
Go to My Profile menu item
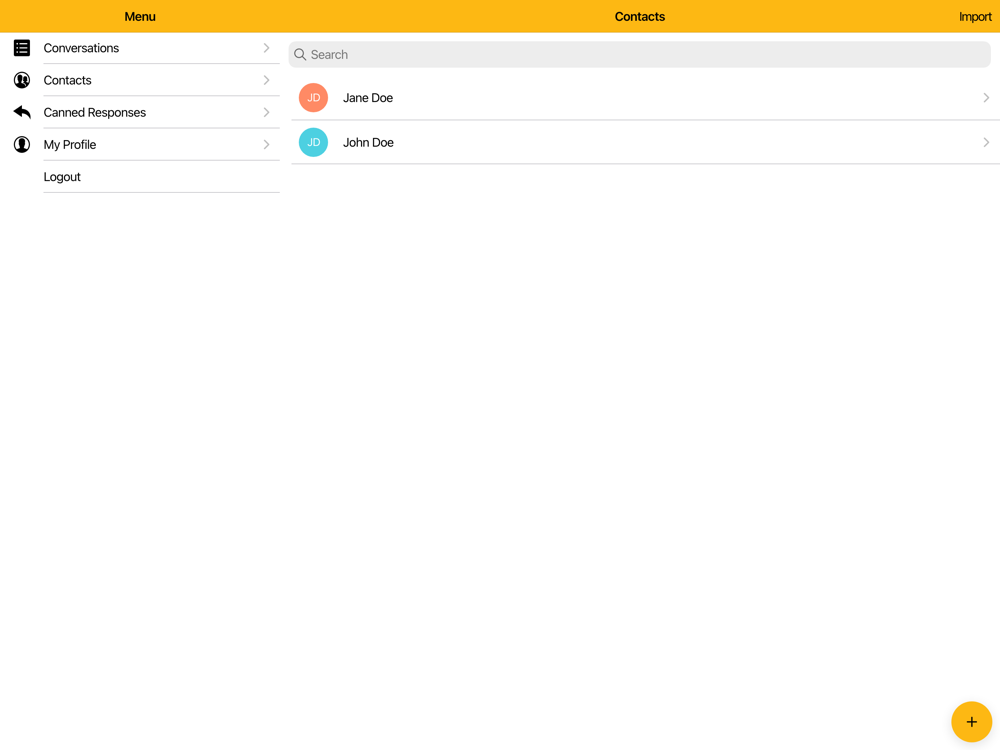click(140, 145)
